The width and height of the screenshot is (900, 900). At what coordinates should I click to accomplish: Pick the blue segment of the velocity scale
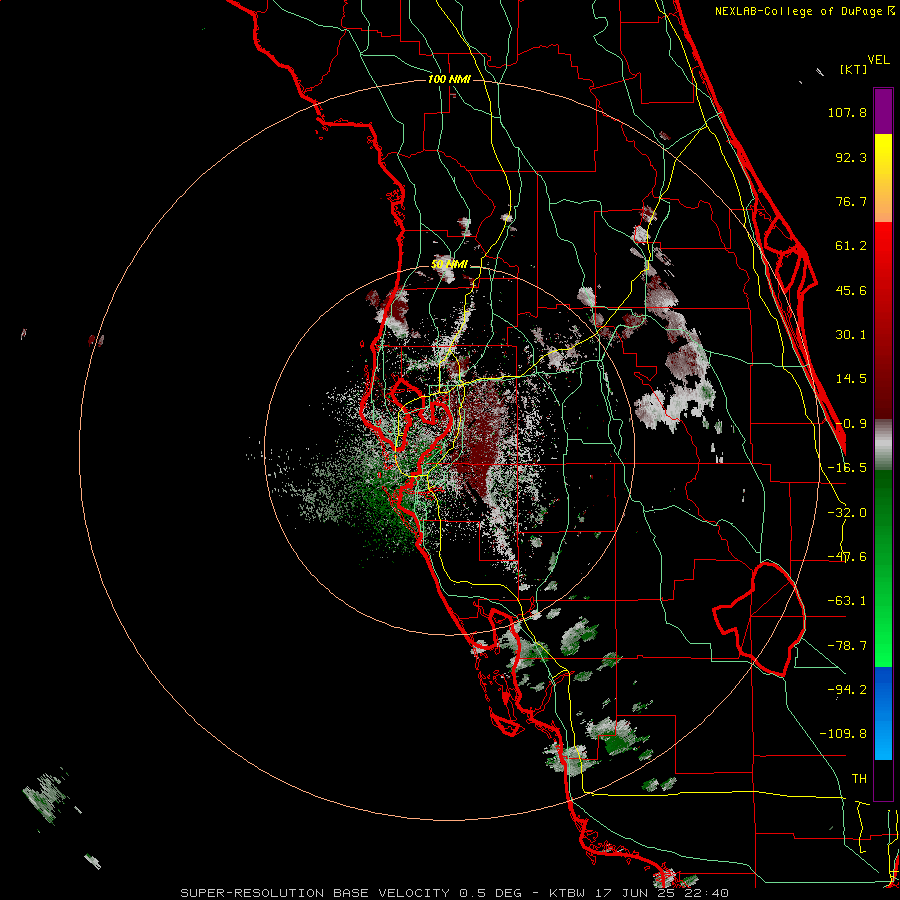coord(883,713)
